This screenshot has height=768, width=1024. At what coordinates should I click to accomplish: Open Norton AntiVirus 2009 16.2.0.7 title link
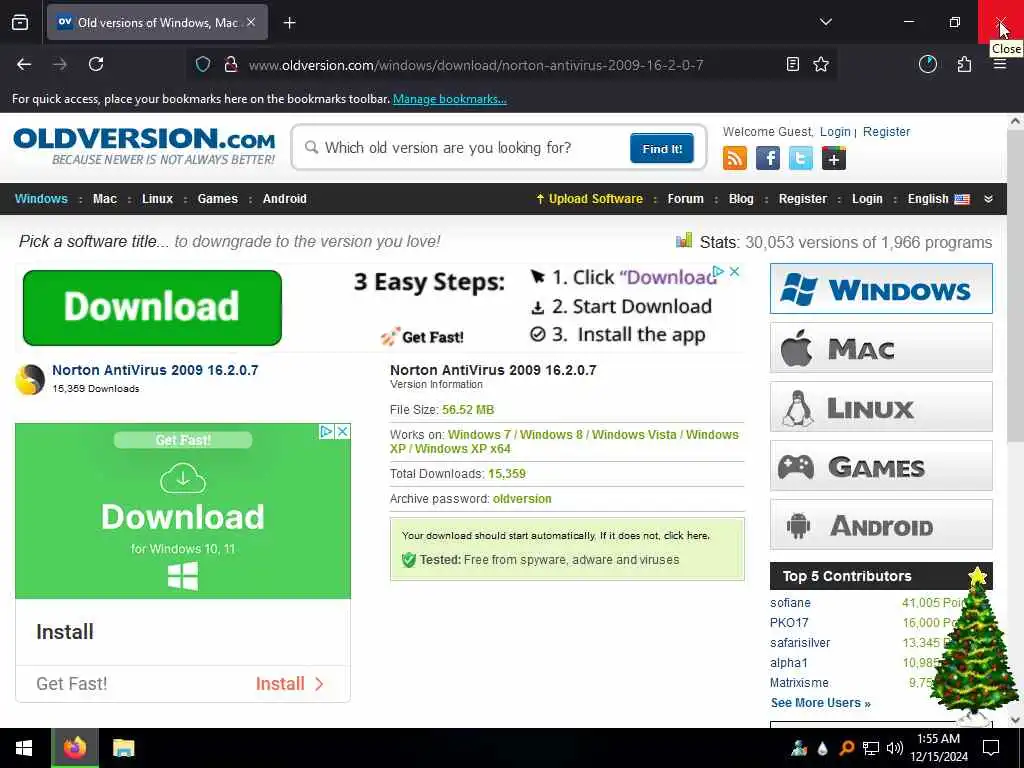tap(155, 370)
